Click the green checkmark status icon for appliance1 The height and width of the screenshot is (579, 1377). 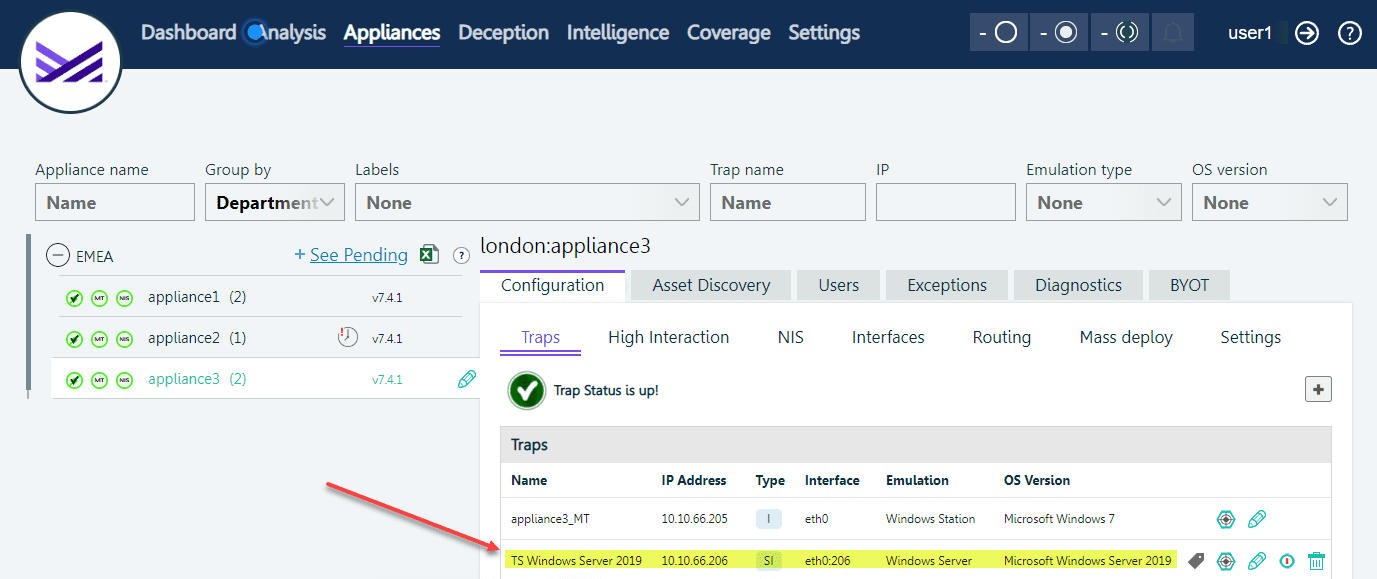click(74, 298)
